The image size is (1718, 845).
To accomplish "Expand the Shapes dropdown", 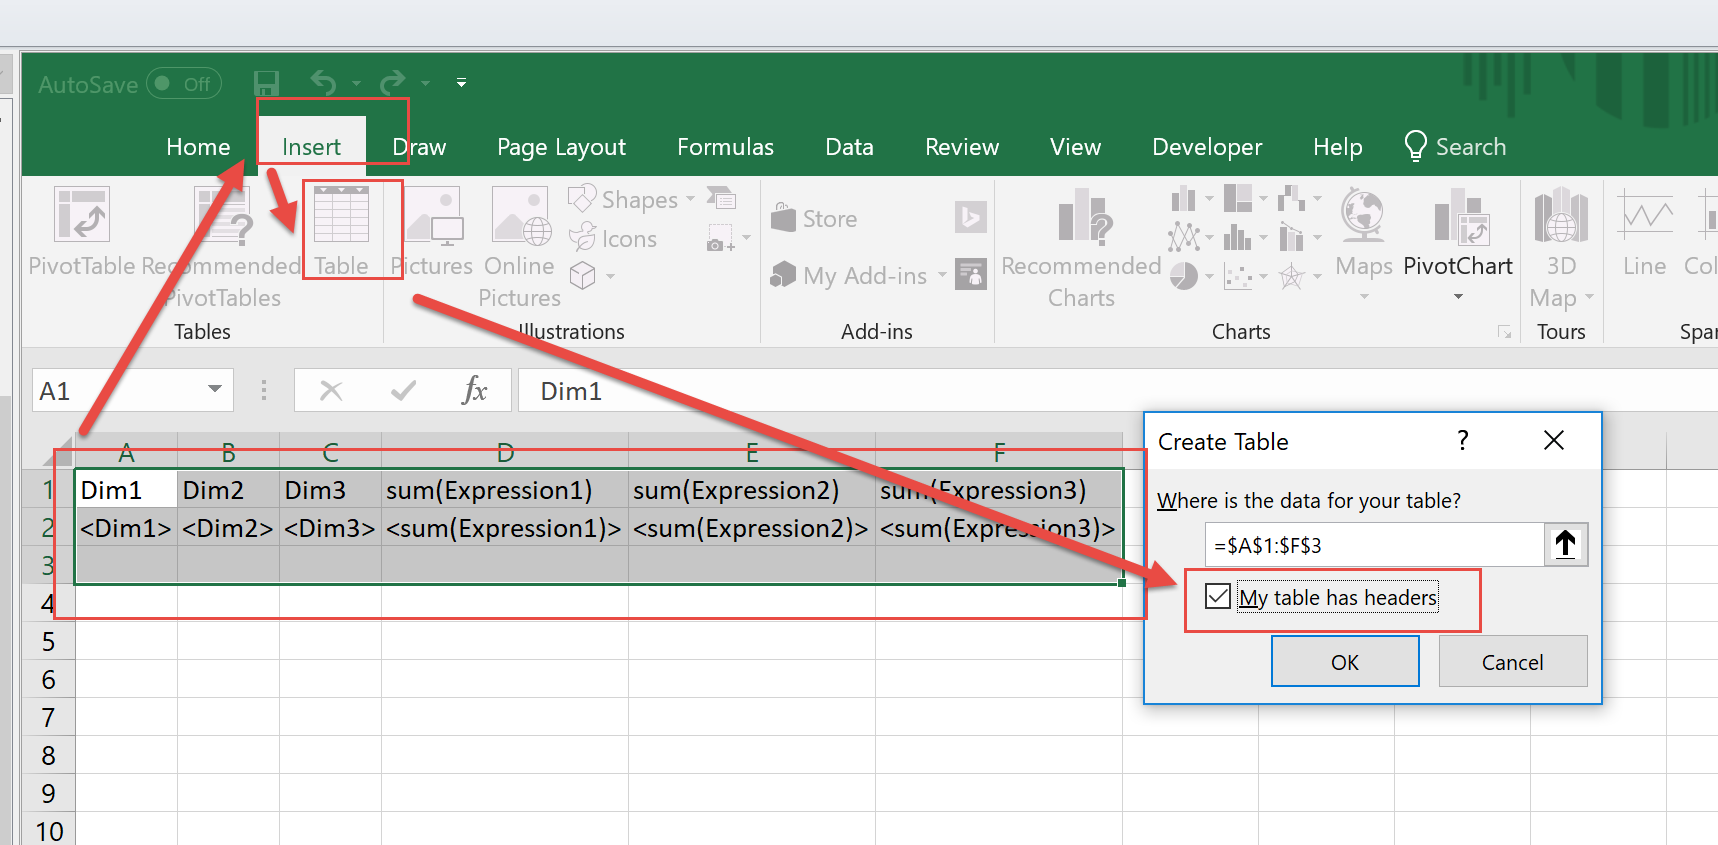I will click(690, 199).
